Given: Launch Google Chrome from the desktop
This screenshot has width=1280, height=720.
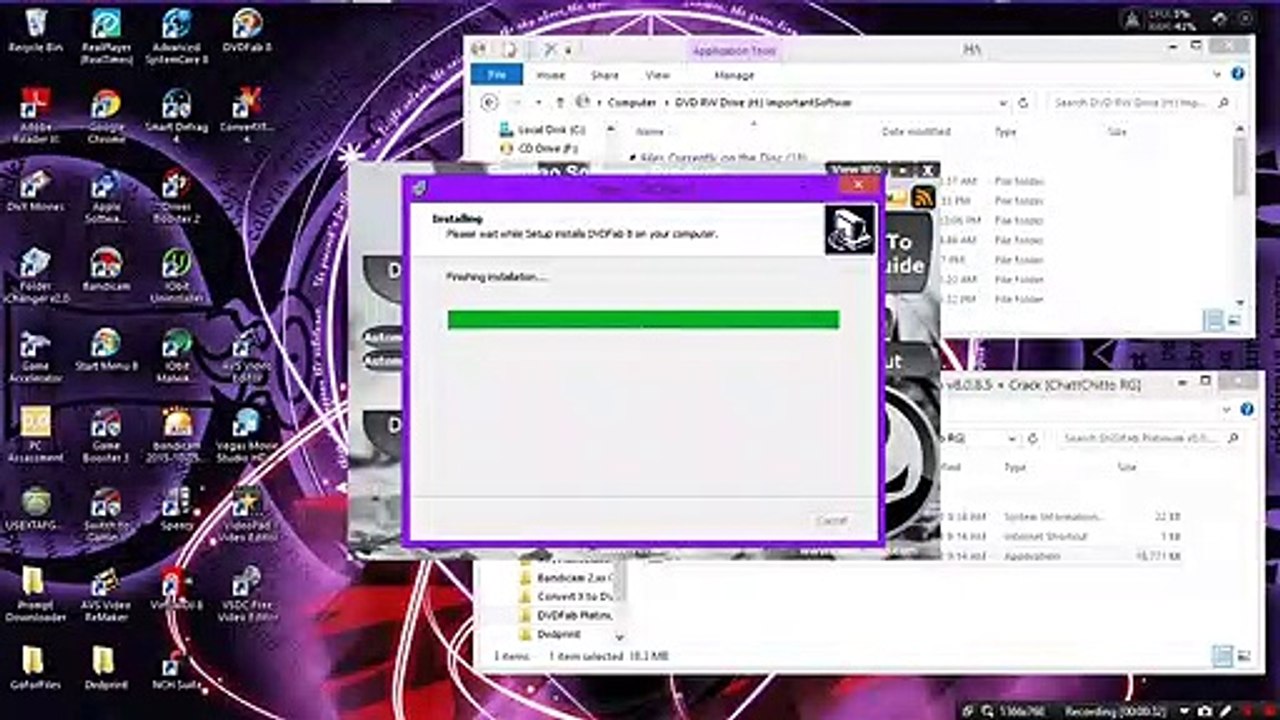Looking at the screenshot, I should (x=106, y=116).
